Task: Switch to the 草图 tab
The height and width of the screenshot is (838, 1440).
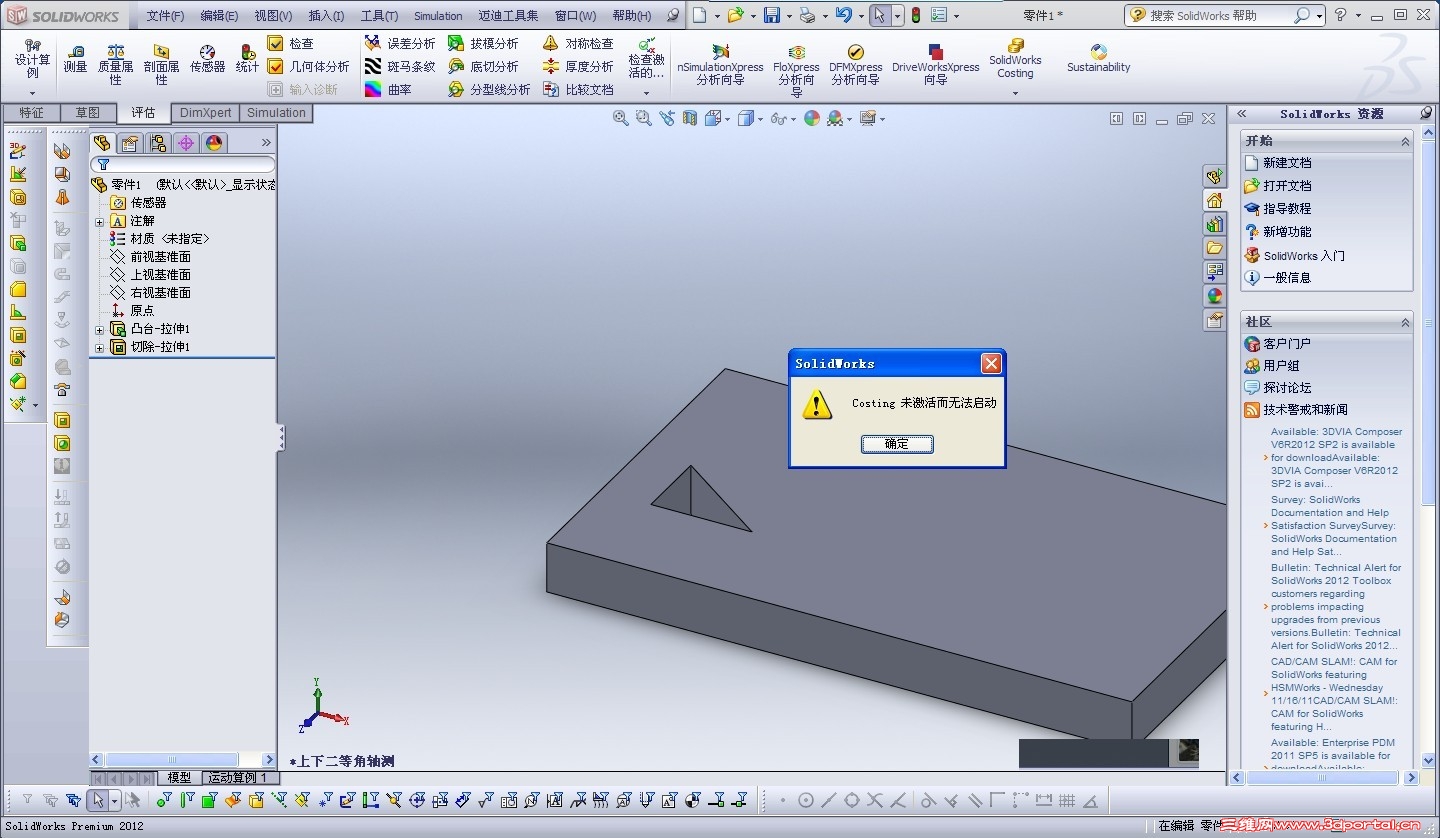Action: 88,113
